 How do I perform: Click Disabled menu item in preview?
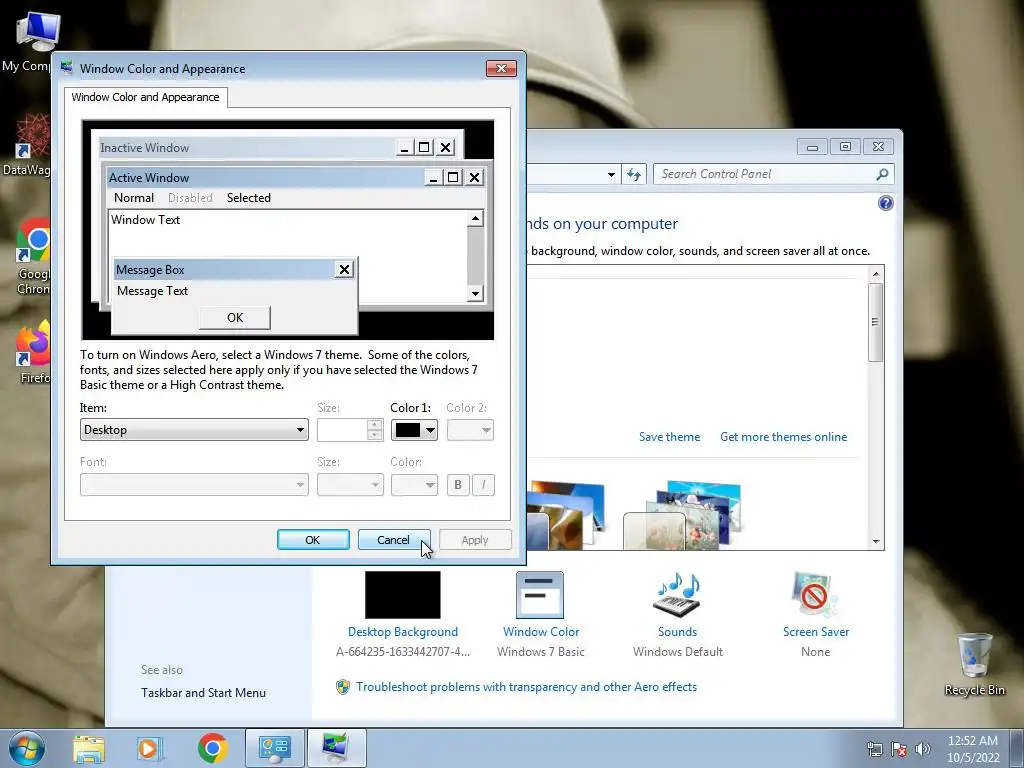(x=190, y=198)
